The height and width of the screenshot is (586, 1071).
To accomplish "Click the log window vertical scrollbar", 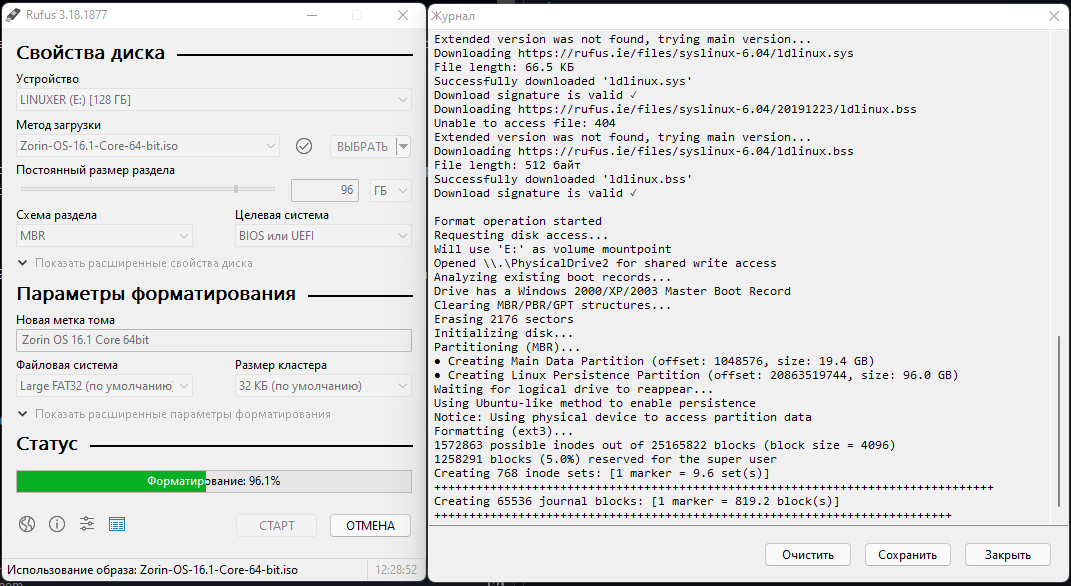I will (1060, 421).
